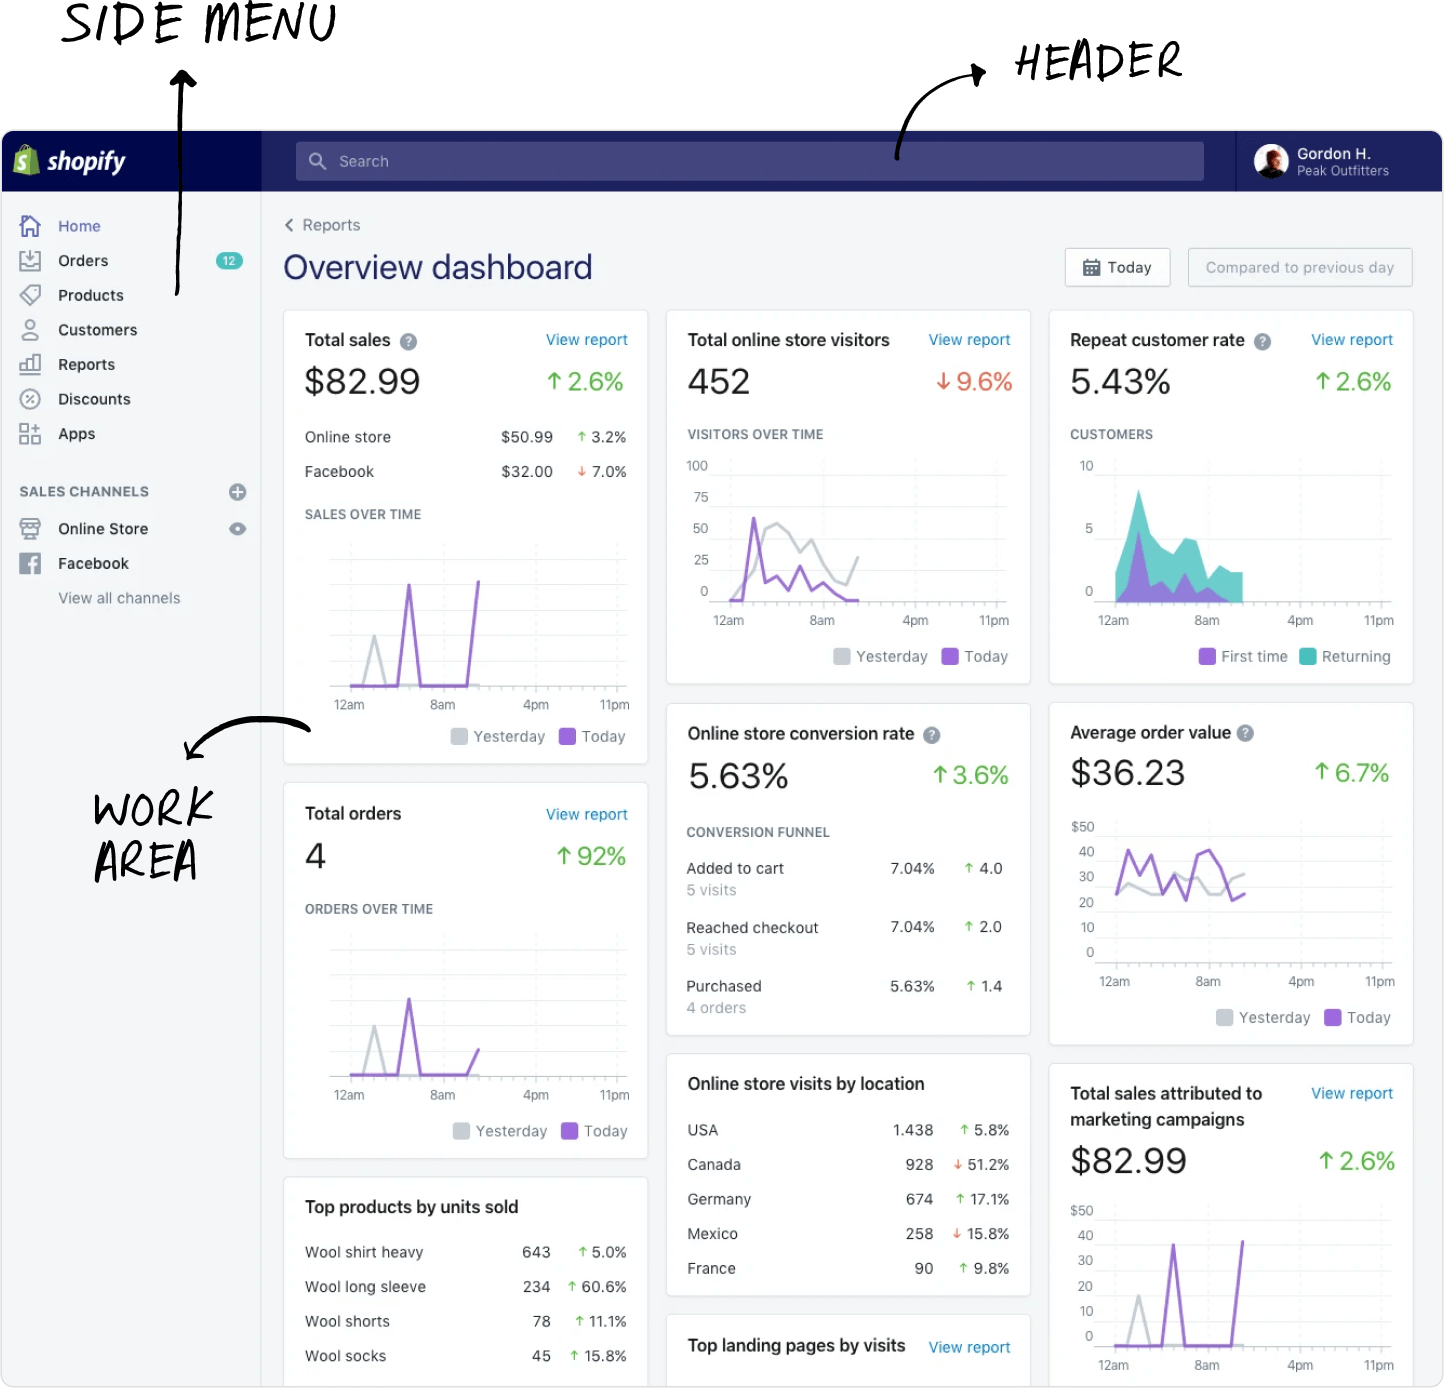Select Facebook sales channel
Image resolution: width=1444 pixels, height=1388 pixels.
tap(93, 564)
